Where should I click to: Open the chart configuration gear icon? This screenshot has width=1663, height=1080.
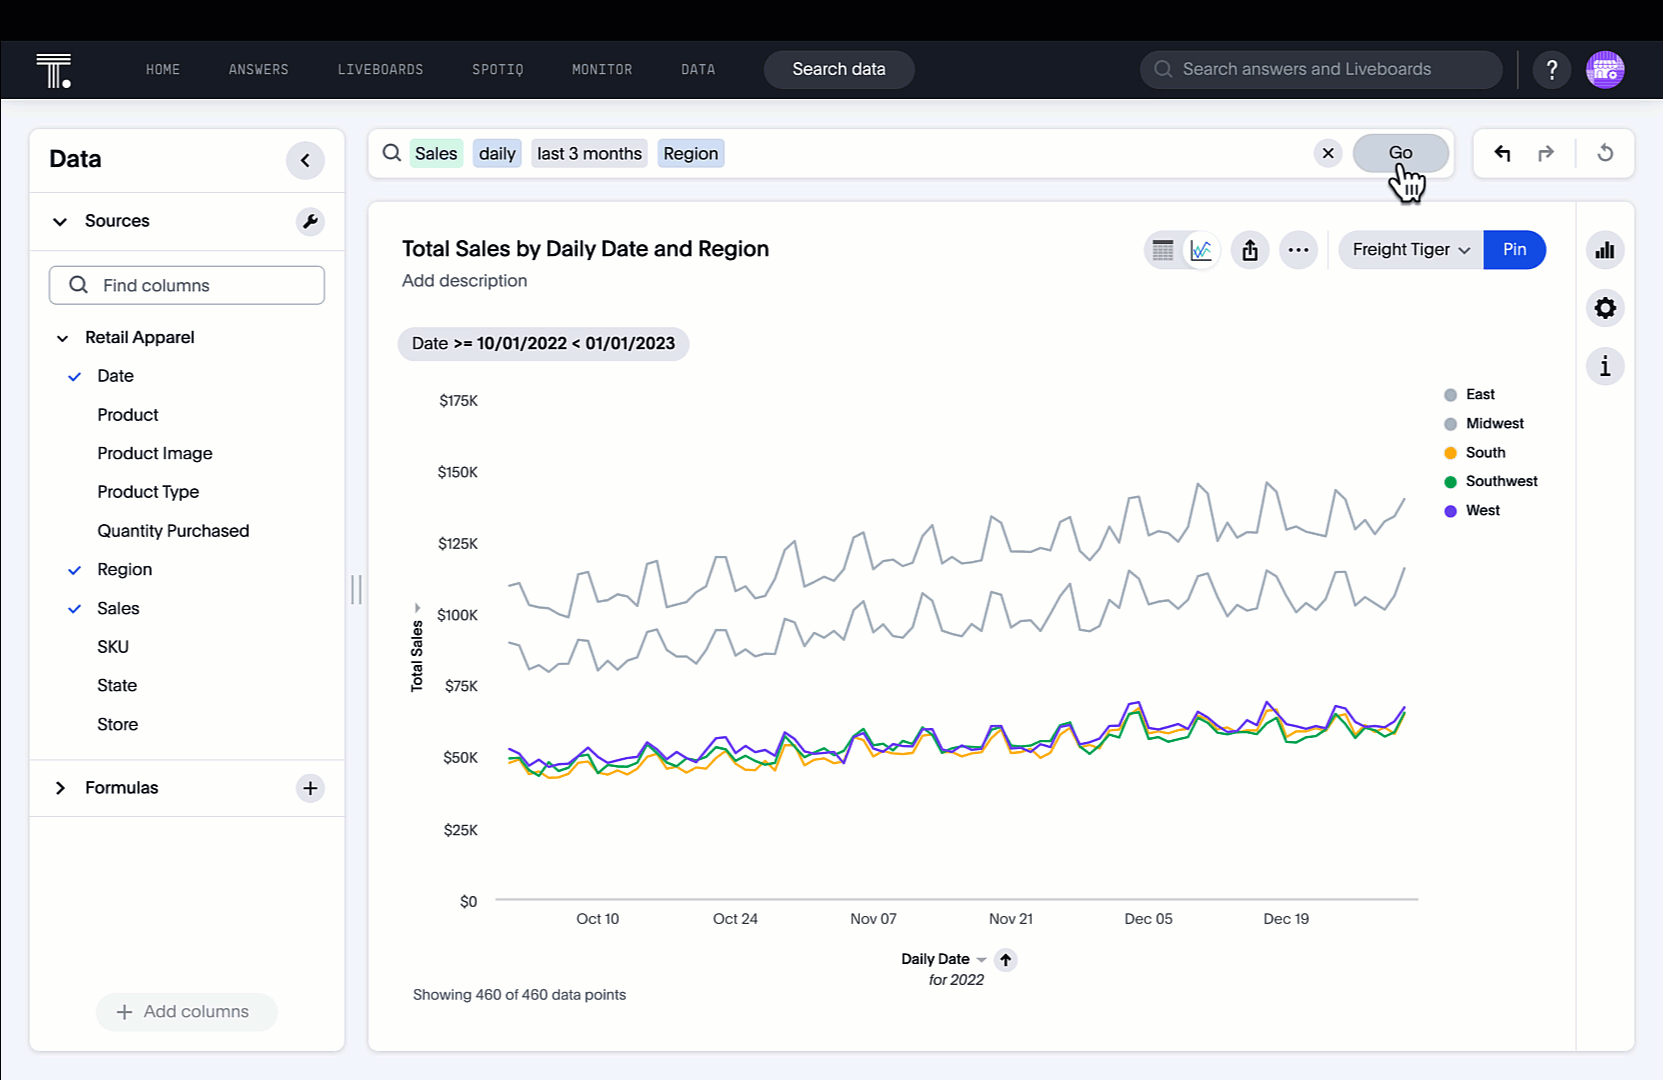[x=1605, y=308]
